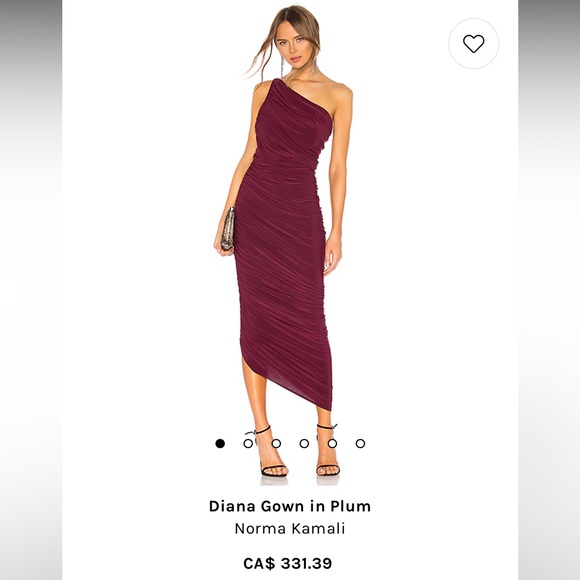580x580 pixels.
Task: Open the Norma Kamali brand link
Action: (290, 528)
